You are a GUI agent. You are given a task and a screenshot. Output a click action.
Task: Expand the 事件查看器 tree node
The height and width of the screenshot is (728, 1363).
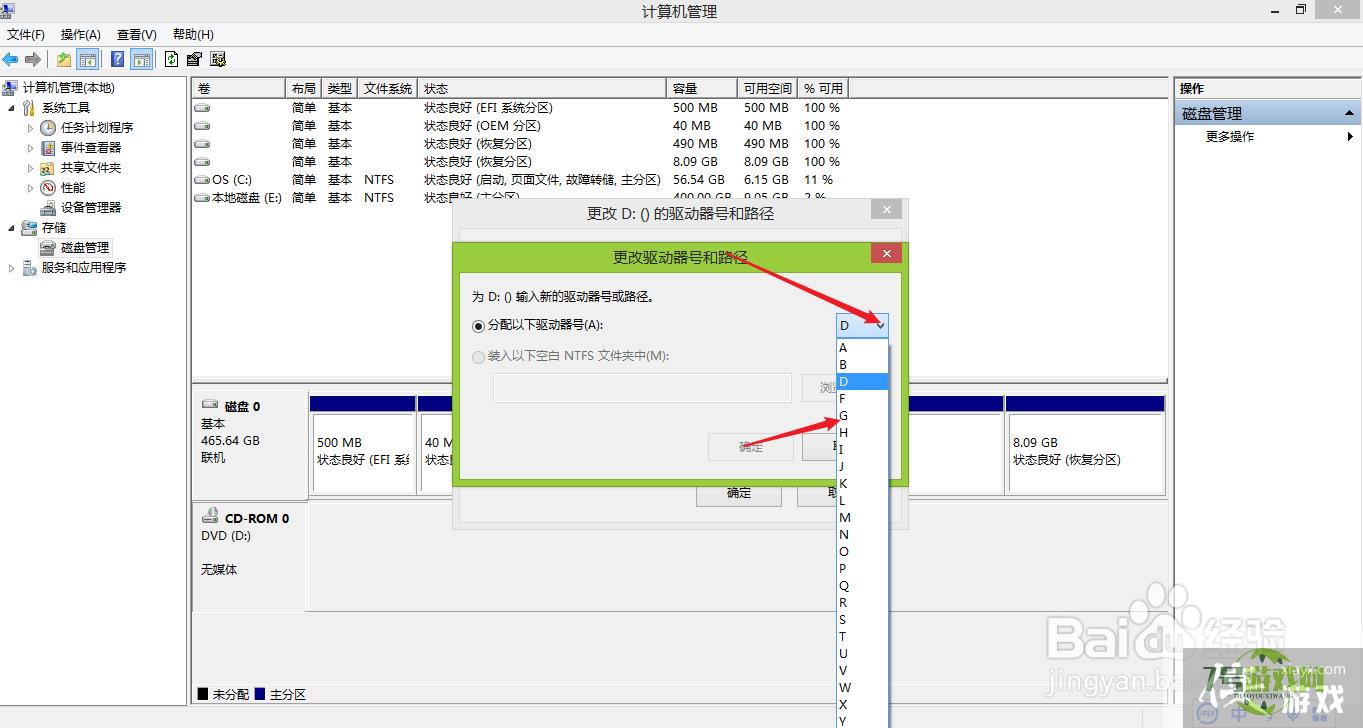30,148
